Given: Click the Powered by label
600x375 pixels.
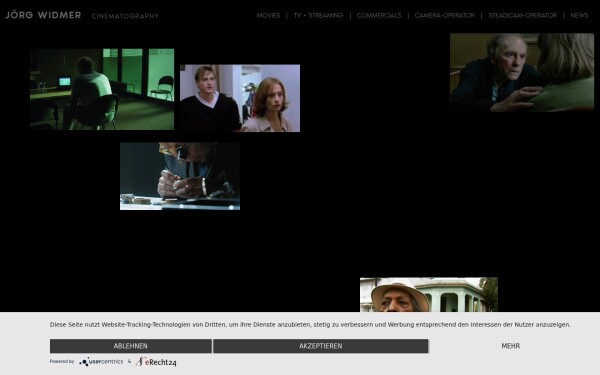Looking at the screenshot, I should (x=62, y=361).
